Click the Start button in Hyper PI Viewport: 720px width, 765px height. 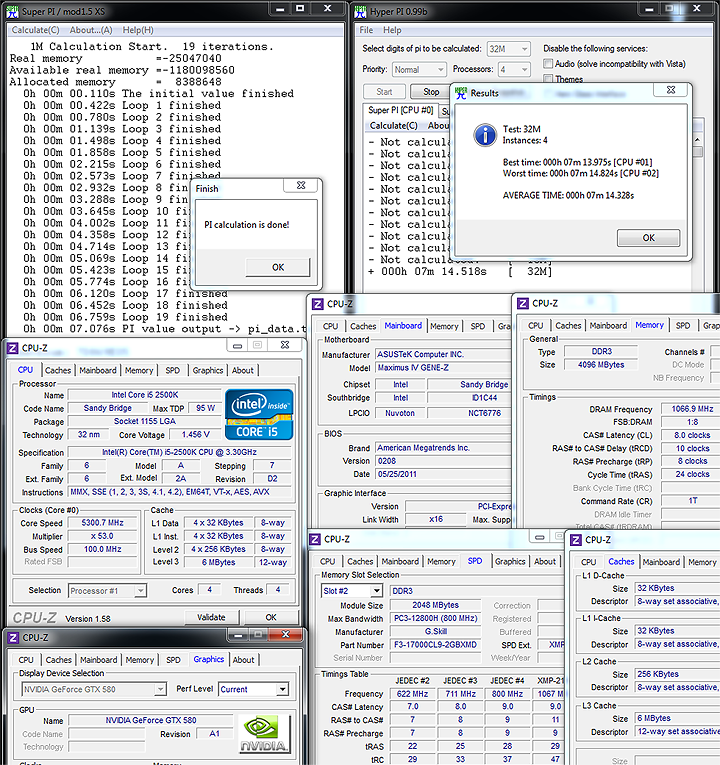(x=384, y=92)
